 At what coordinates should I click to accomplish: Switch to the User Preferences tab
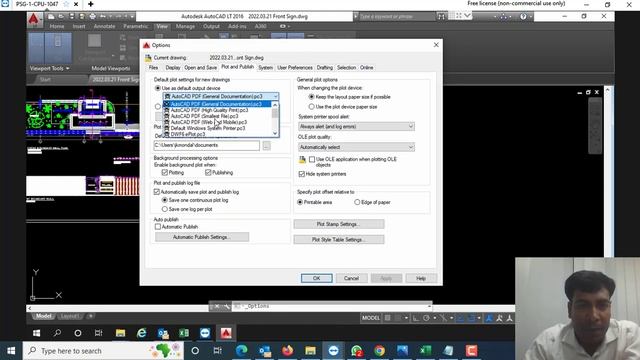(295, 68)
